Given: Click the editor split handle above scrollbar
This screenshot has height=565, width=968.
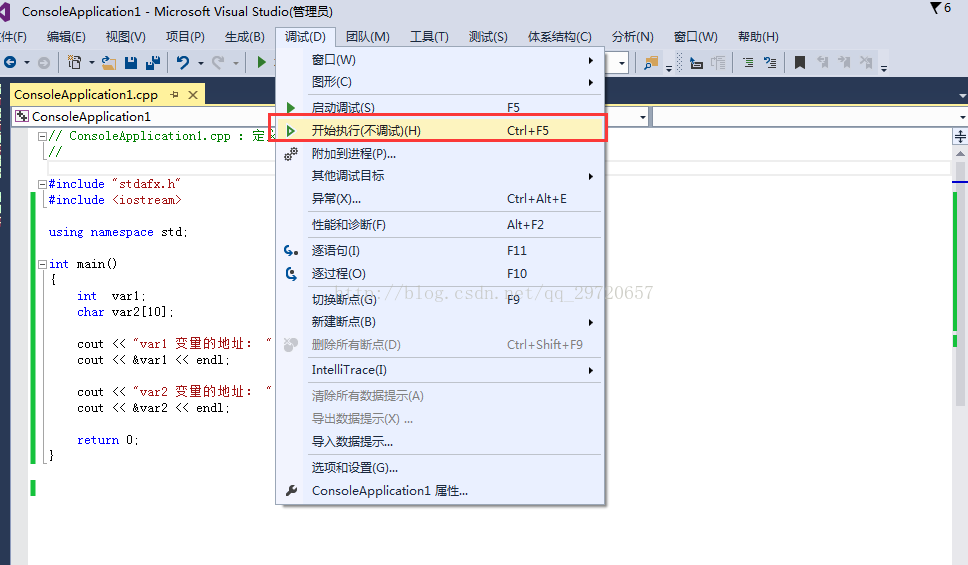Looking at the screenshot, I should [960, 137].
